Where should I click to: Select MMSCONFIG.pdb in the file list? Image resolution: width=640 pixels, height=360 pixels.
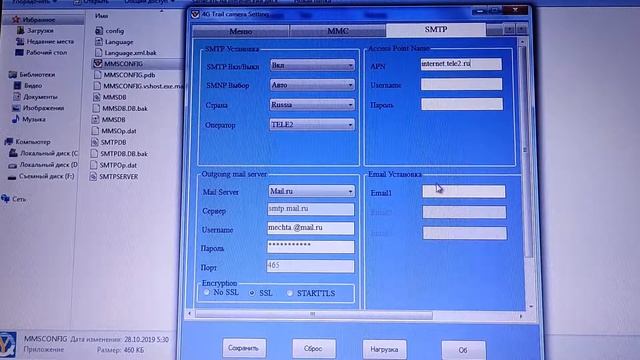129,75
